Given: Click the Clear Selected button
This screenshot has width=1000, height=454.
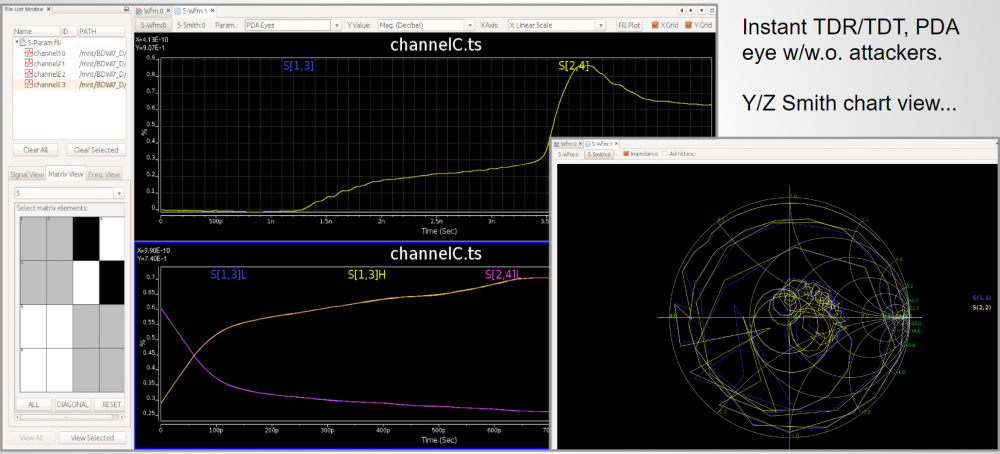Looking at the screenshot, I should tap(95, 150).
